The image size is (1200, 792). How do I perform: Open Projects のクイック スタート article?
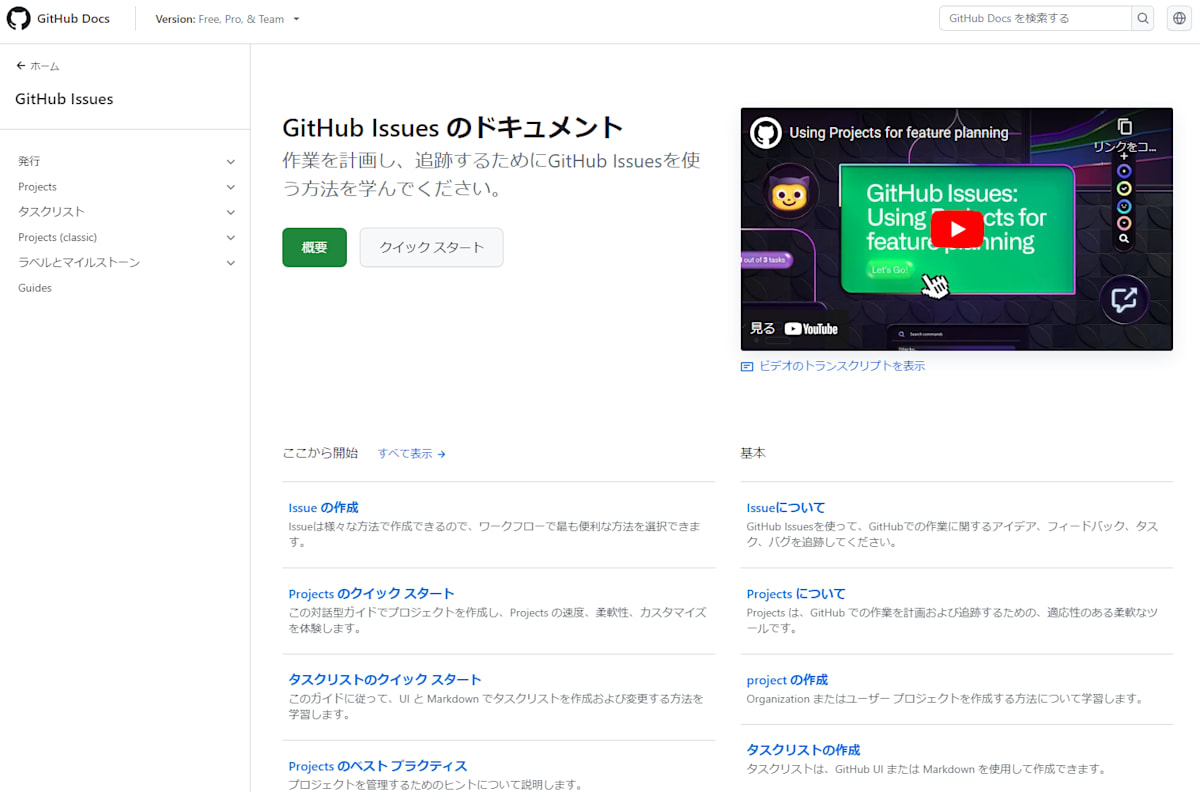(371, 594)
